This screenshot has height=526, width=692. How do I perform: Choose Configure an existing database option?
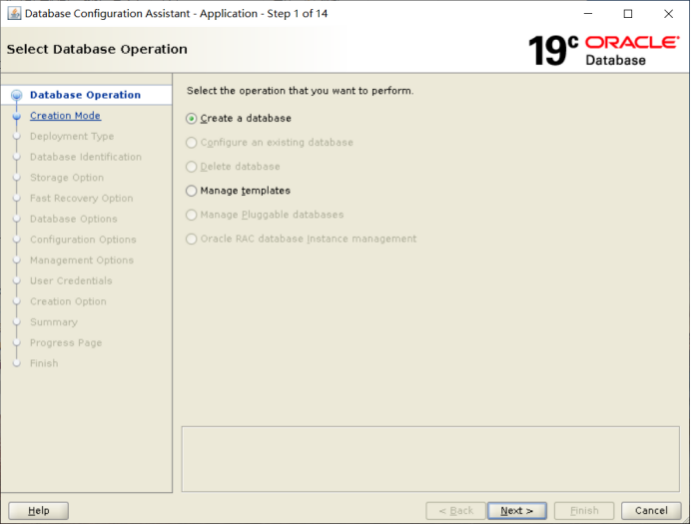(x=269, y=143)
